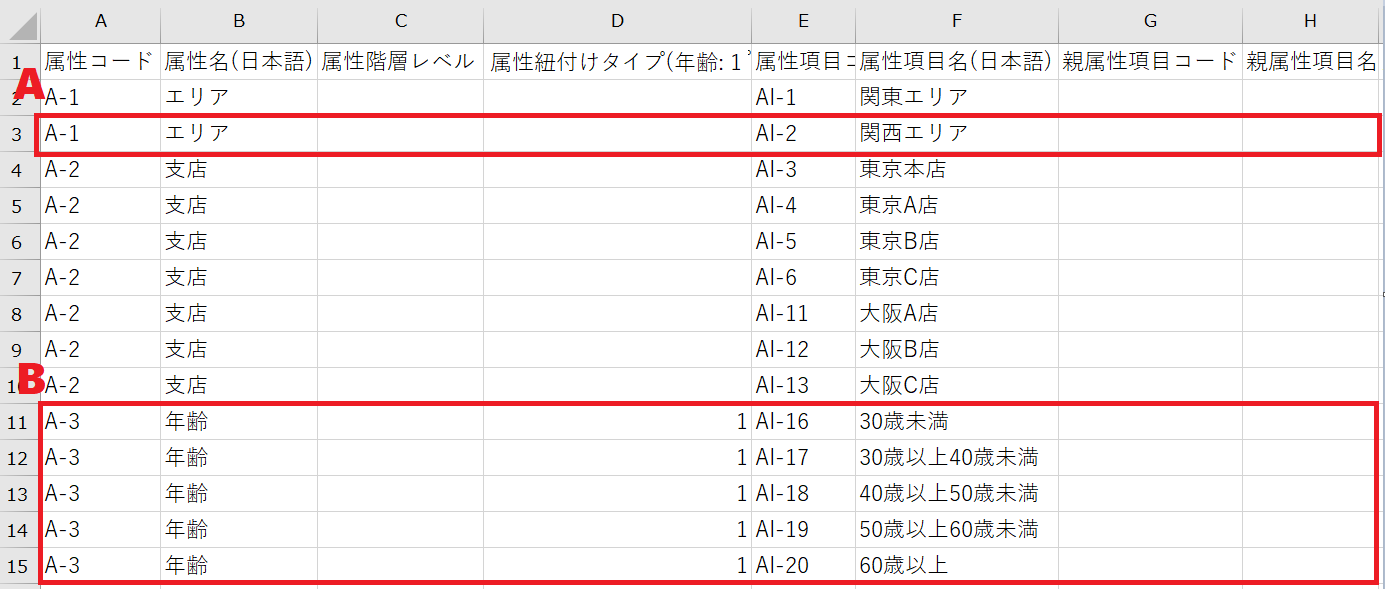The width and height of the screenshot is (1385, 589).
Task: Select the row 15 header
Action: (19, 566)
